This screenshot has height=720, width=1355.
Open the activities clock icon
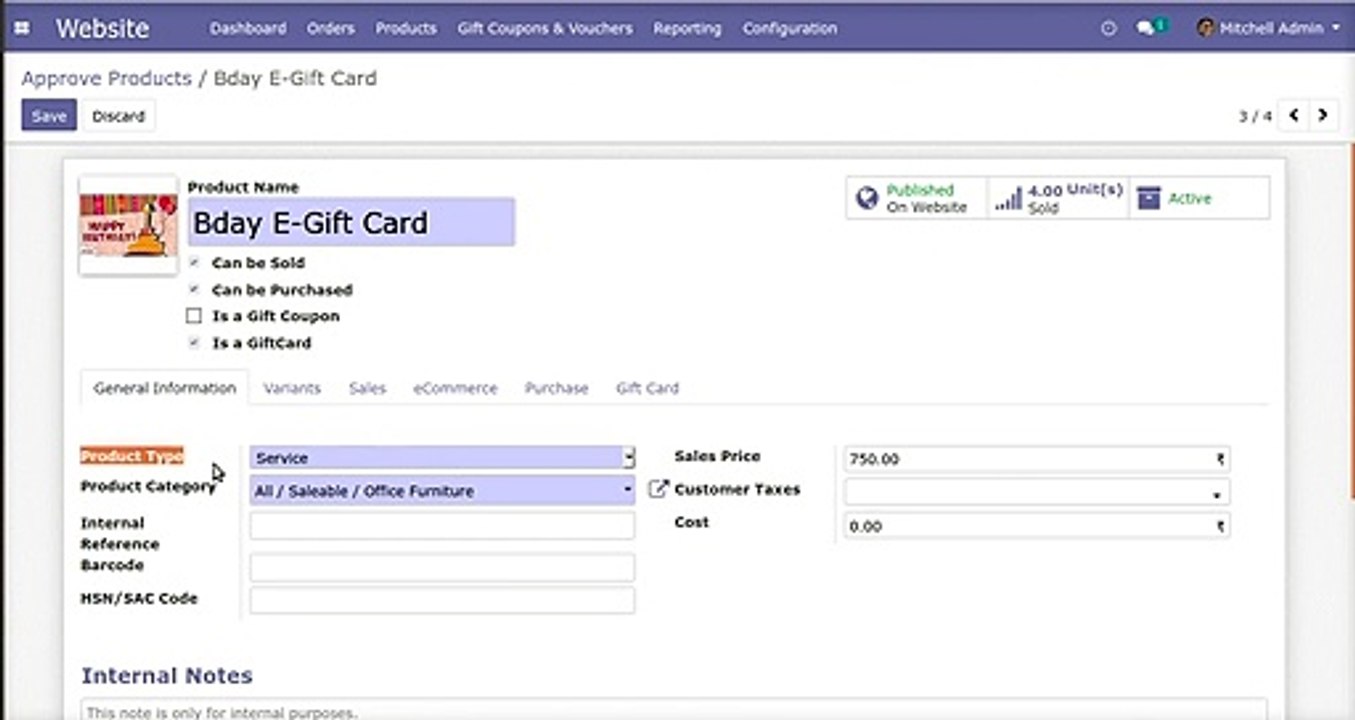1108,29
